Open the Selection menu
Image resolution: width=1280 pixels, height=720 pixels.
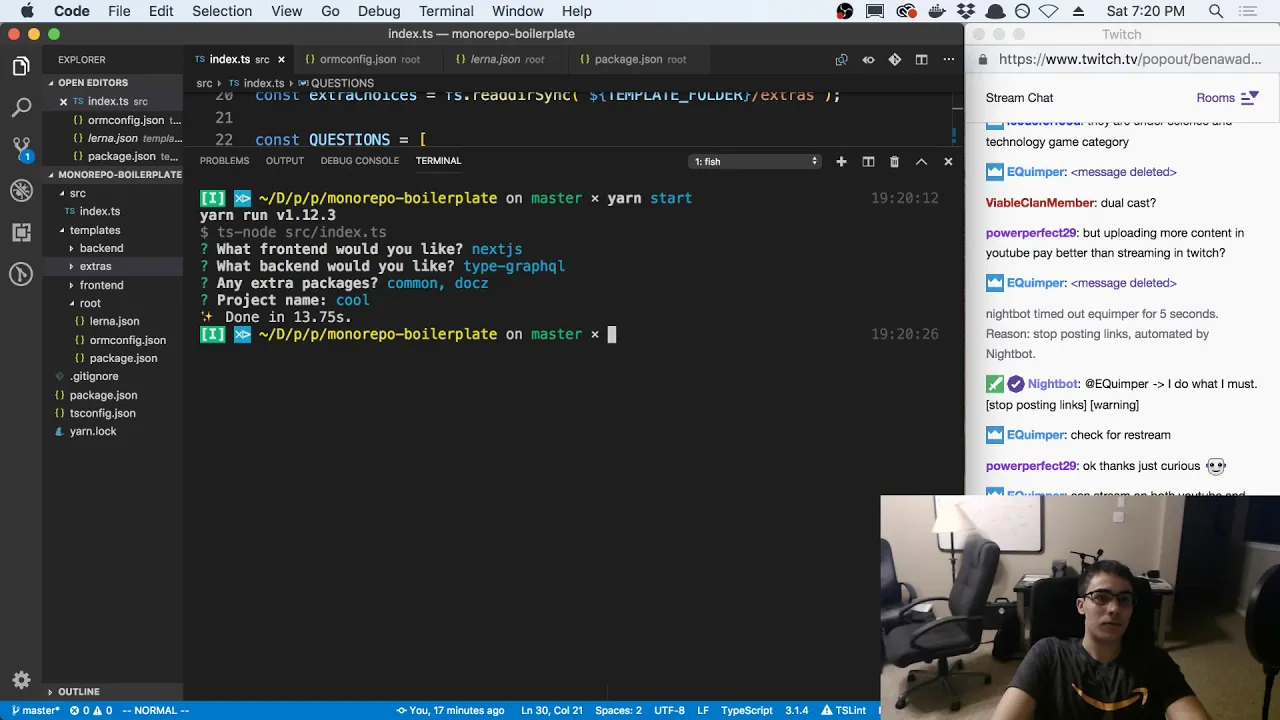coord(222,11)
